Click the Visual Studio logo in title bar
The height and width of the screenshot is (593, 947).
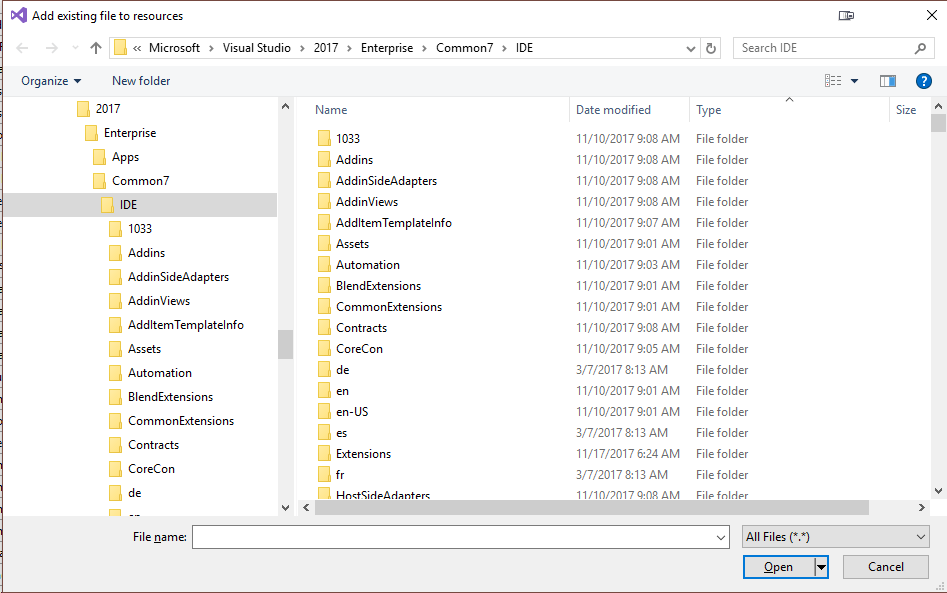(19, 15)
